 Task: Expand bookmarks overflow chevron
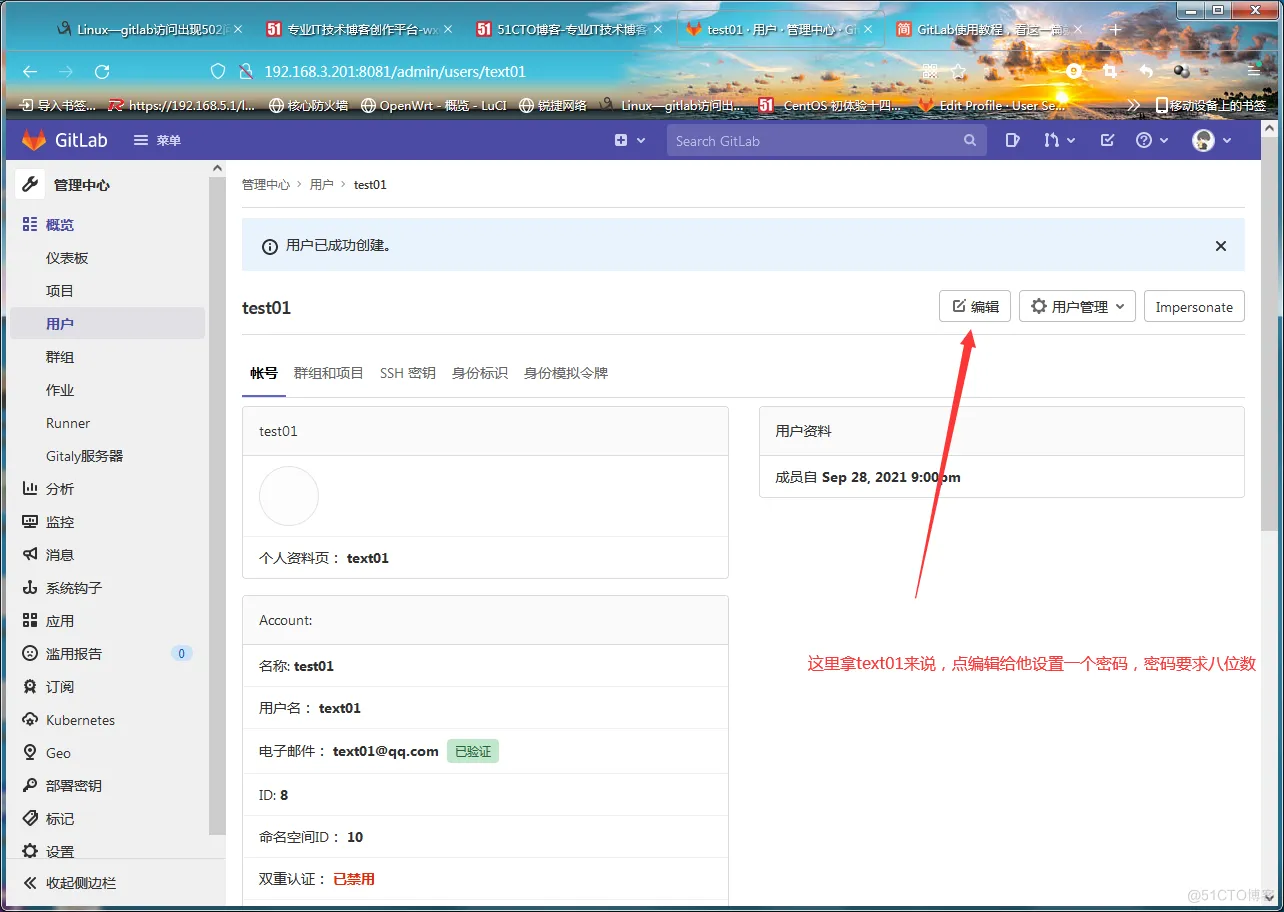[x=1133, y=105]
